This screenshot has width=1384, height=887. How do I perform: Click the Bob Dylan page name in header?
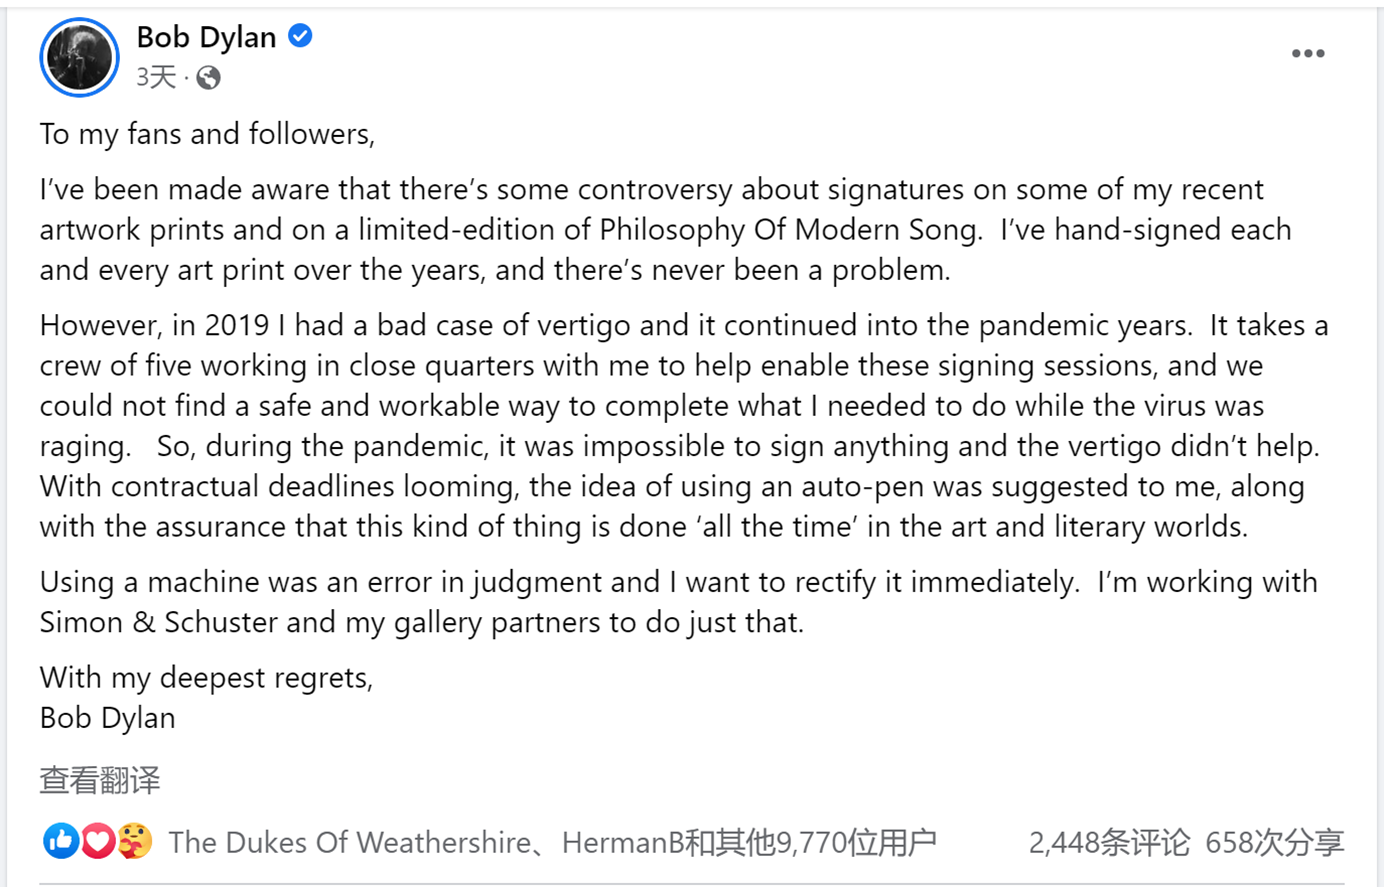pyautogui.click(x=206, y=37)
